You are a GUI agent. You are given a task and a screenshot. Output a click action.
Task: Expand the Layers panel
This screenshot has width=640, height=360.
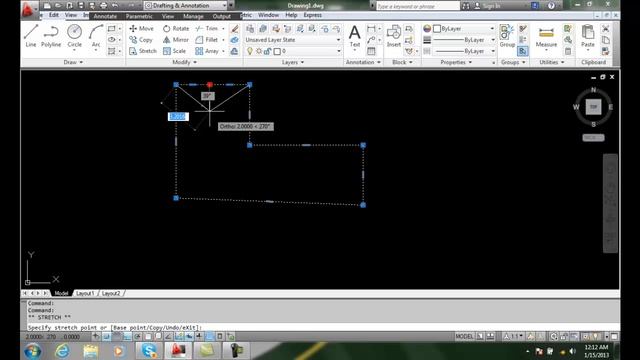pyautogui.click(x=293, y=62)
